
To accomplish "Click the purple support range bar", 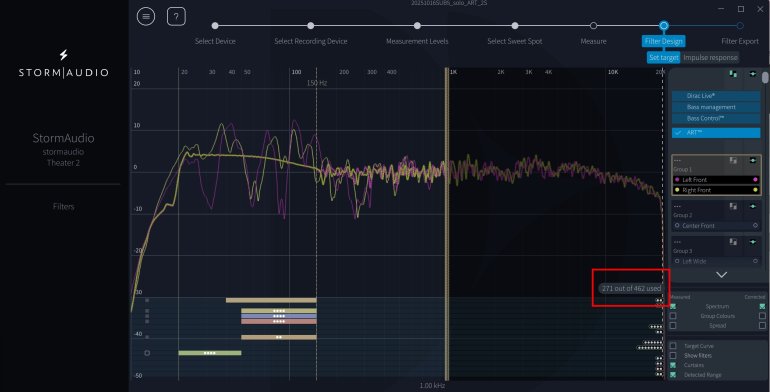I will point(279,316).
